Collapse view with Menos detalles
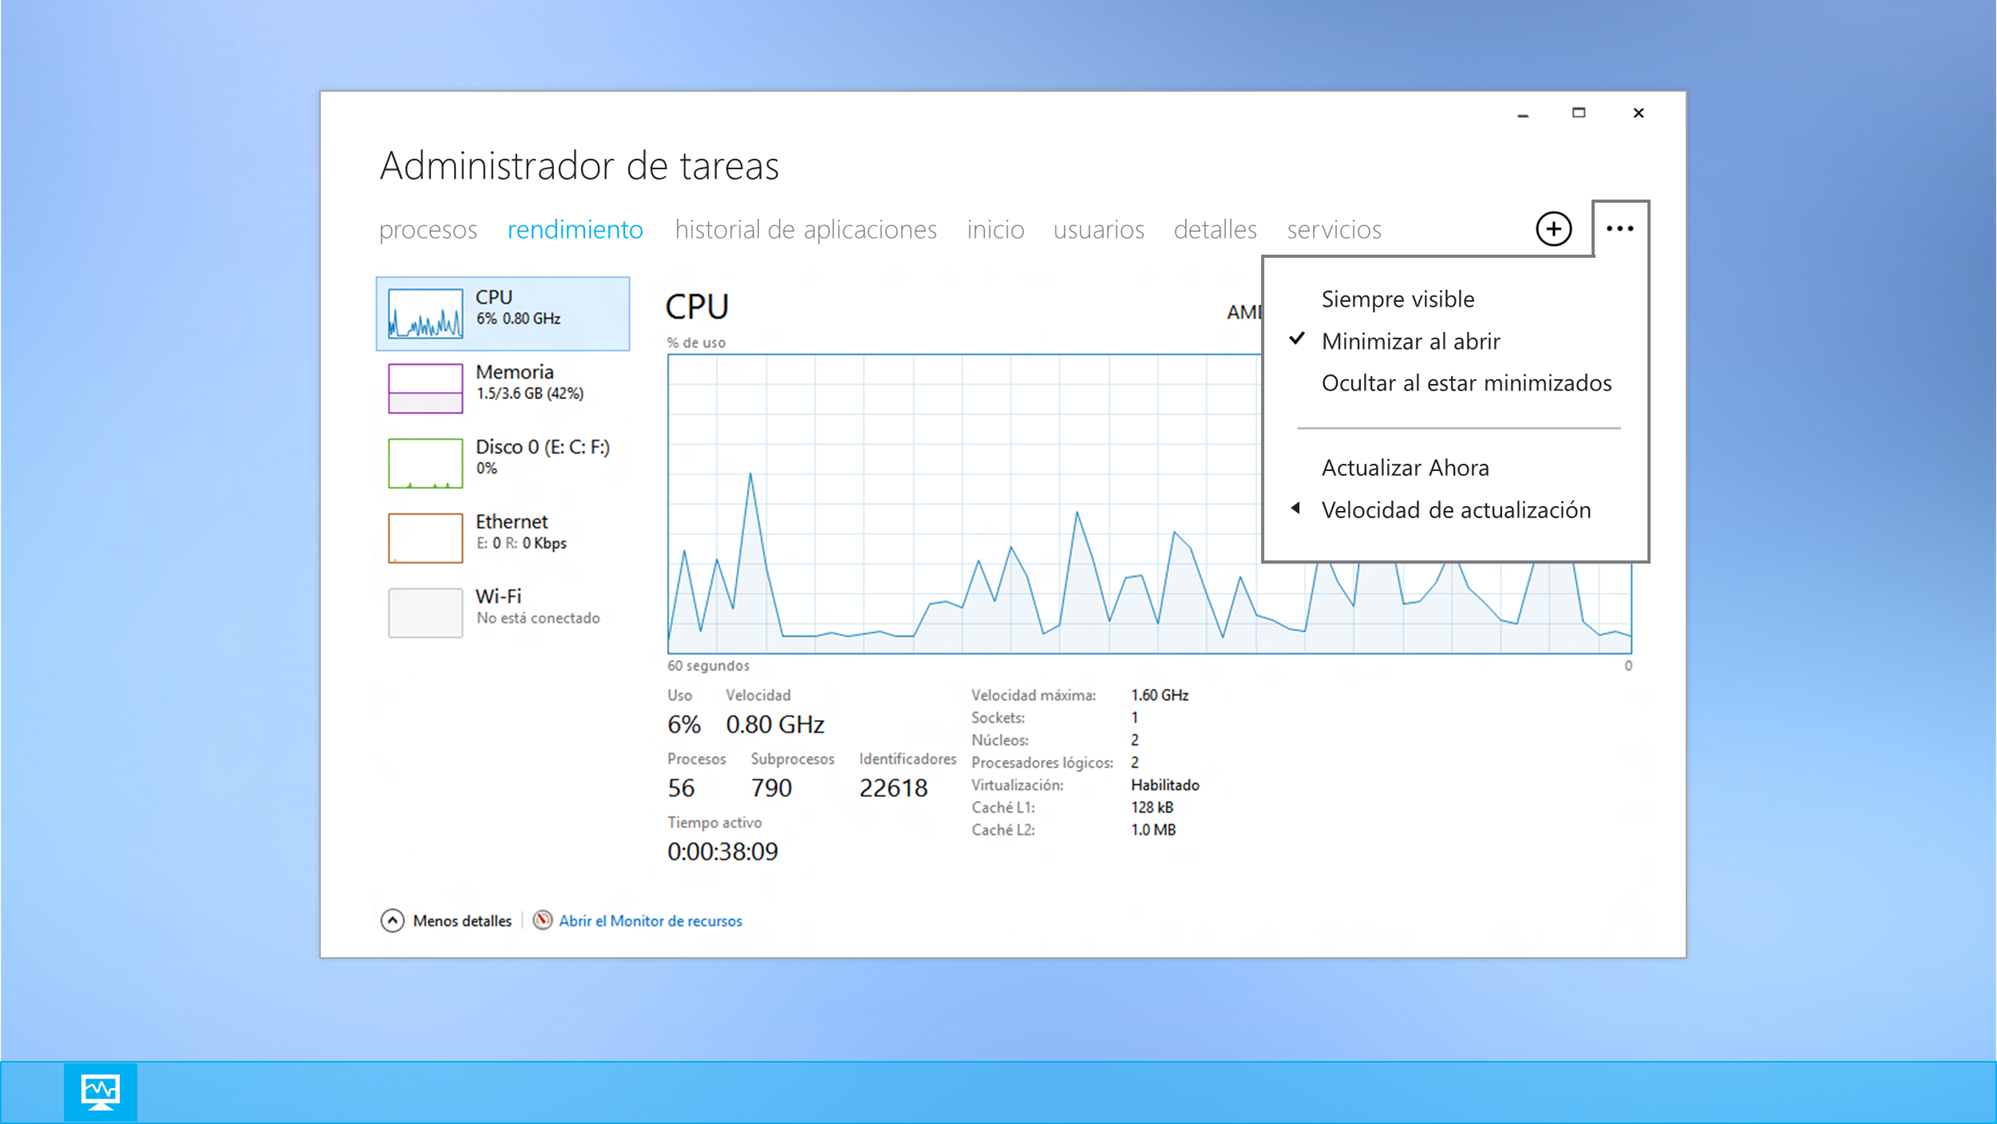The image size is (1997, 1124). (446, 921)
